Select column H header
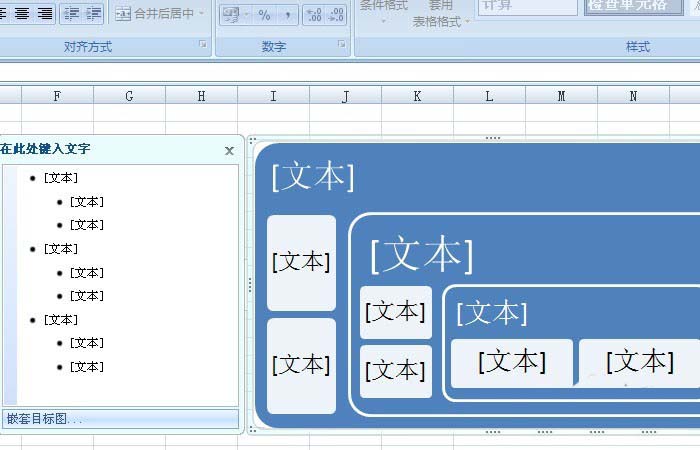700x450 pixels. pyautogui.click(x=201, y=96)
